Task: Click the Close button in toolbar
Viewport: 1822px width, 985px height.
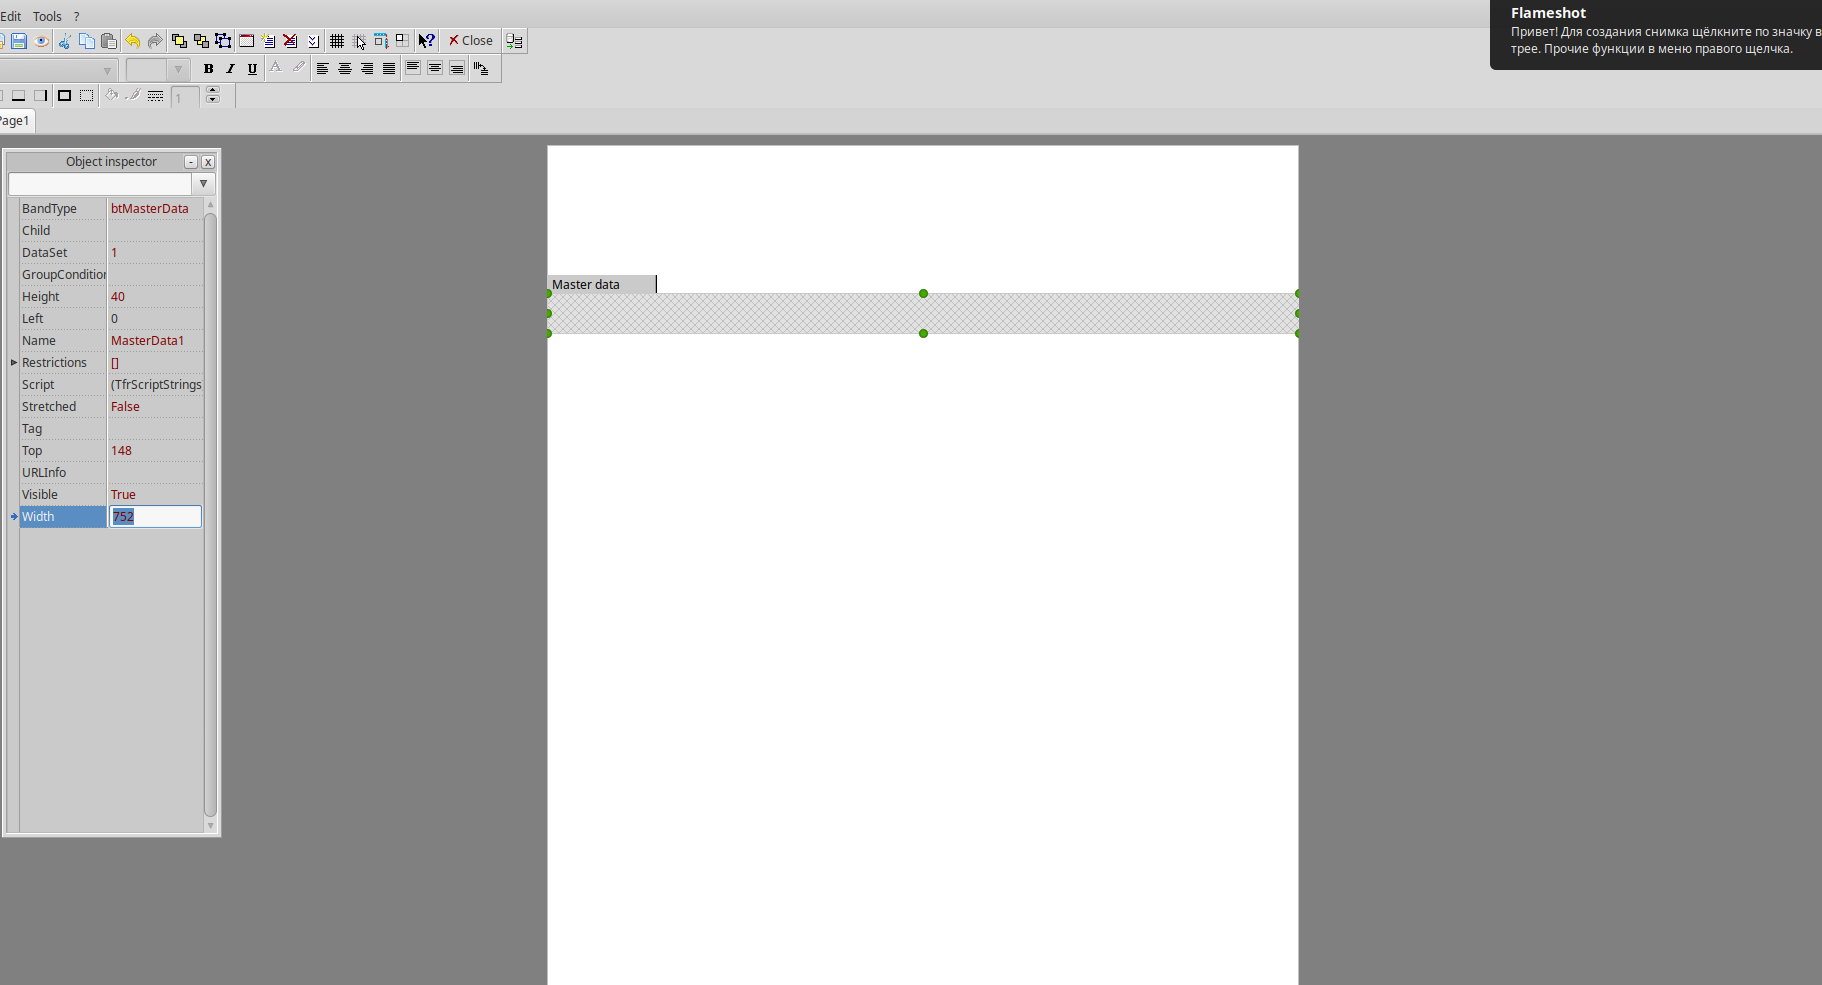Action: [471, 41]
